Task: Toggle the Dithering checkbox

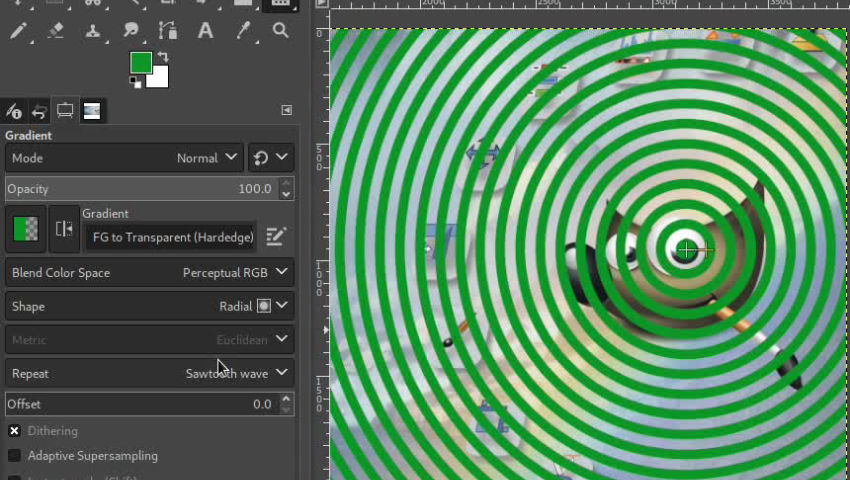Action: [x=14, y=431]
